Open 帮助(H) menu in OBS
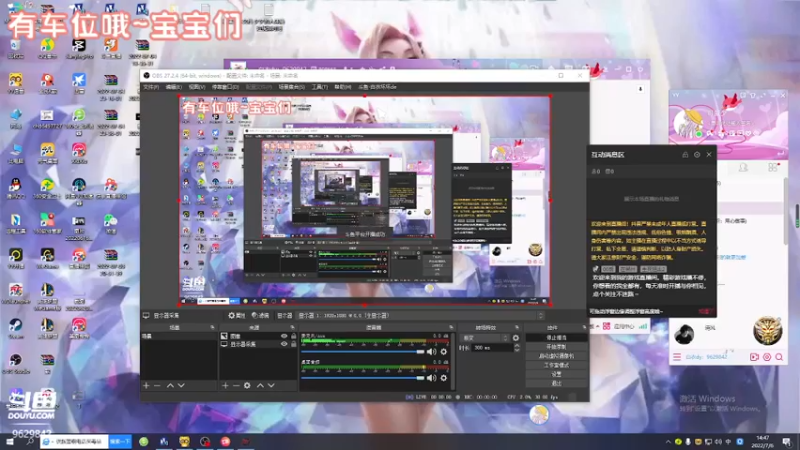 [343, 87]
